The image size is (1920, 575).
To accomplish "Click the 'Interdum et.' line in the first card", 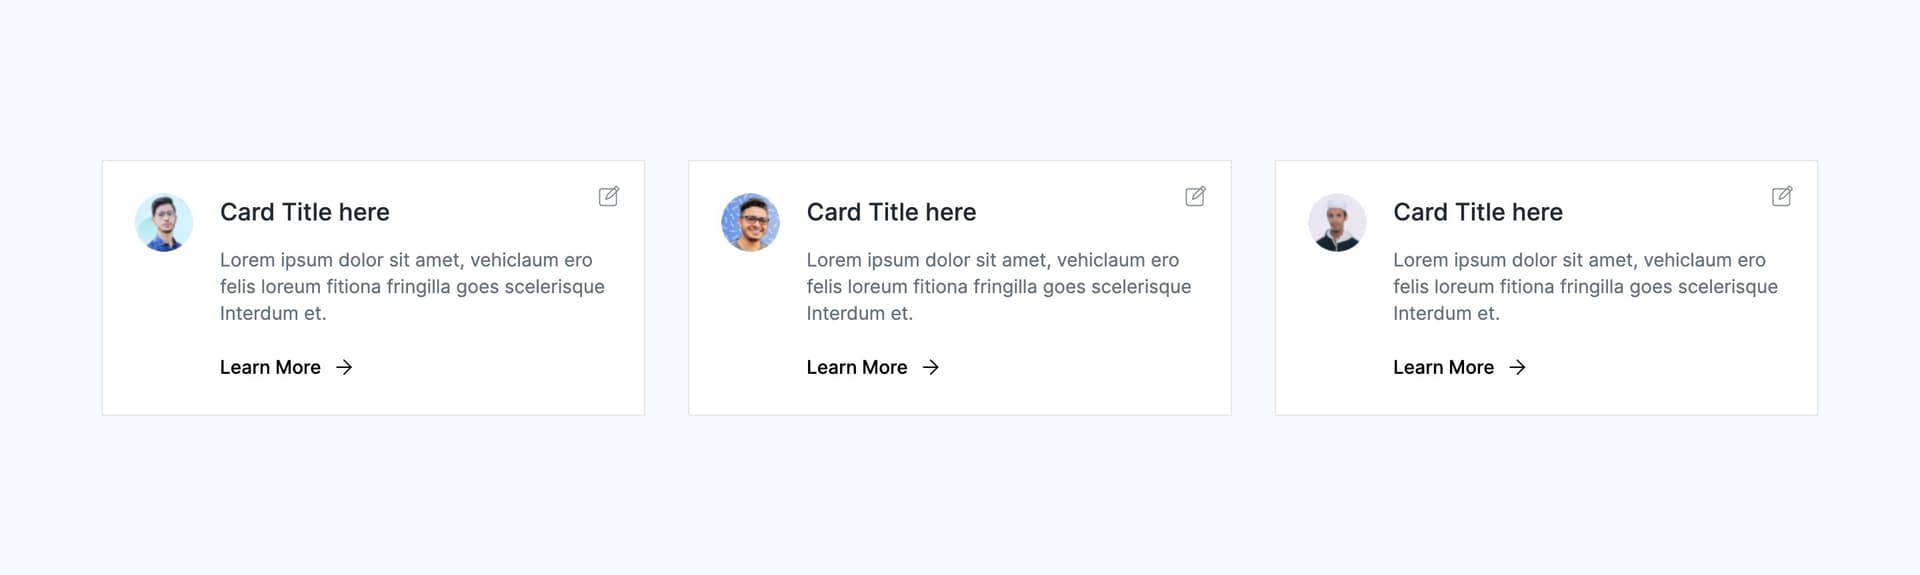I will [x=273, y=313].
